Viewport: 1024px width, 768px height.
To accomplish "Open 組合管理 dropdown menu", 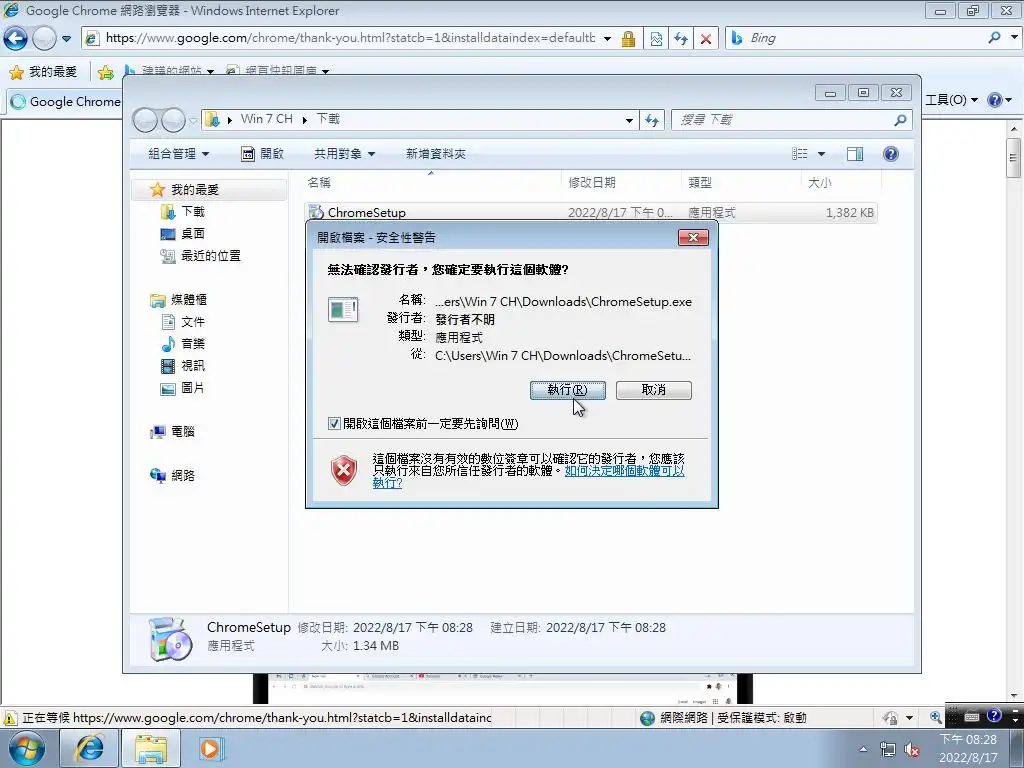I will point(178,154).
